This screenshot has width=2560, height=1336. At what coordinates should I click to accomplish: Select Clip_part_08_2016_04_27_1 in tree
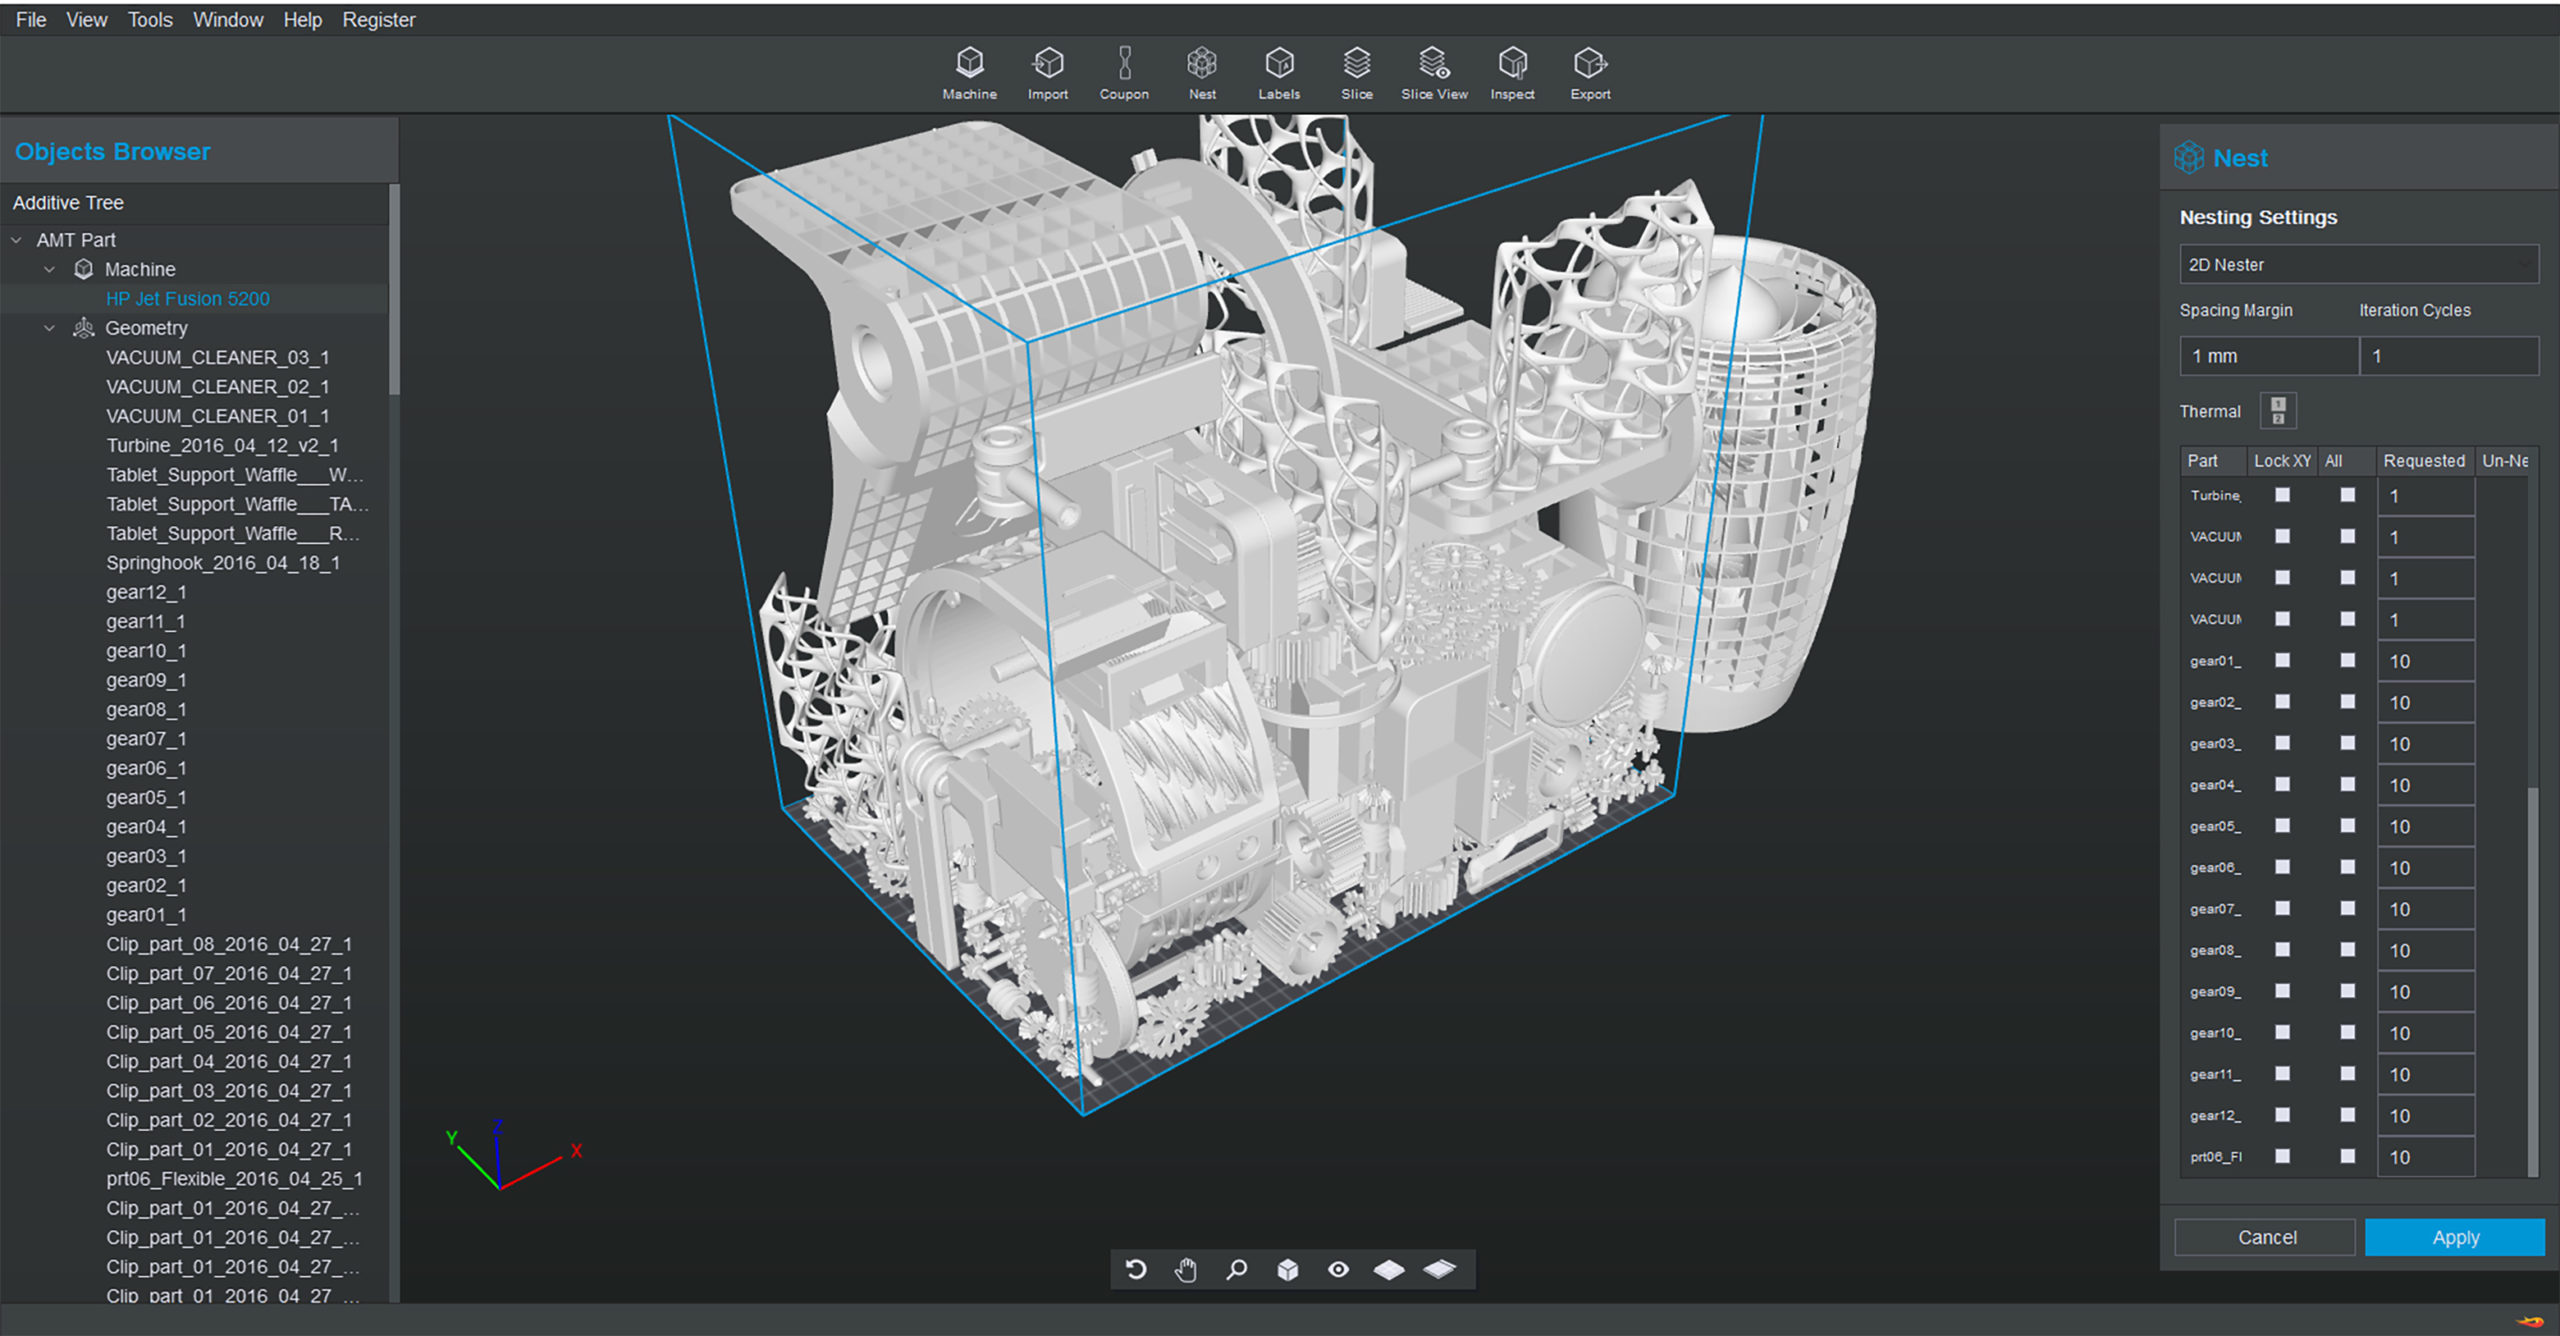tap(229, 944)
